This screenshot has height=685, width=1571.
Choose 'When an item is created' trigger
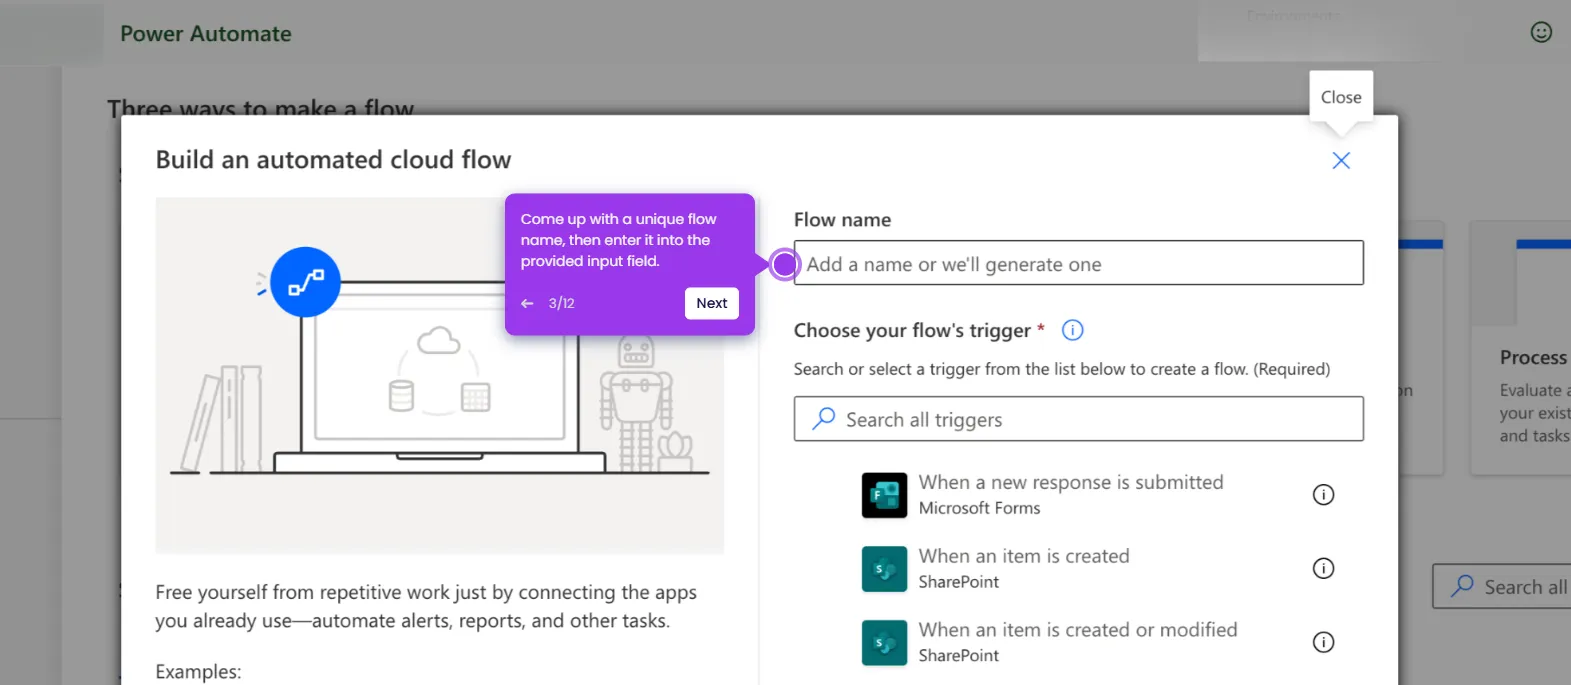tap(1024, 557)
